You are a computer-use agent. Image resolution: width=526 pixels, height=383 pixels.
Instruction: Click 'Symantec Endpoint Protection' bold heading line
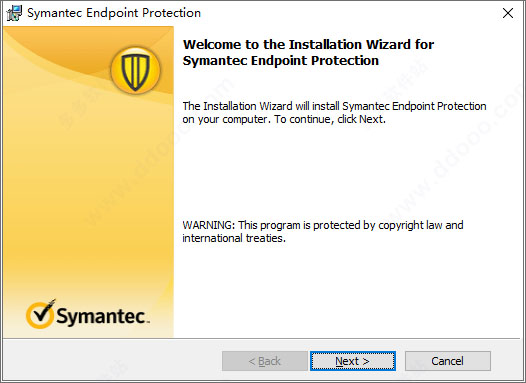[280, 61]
